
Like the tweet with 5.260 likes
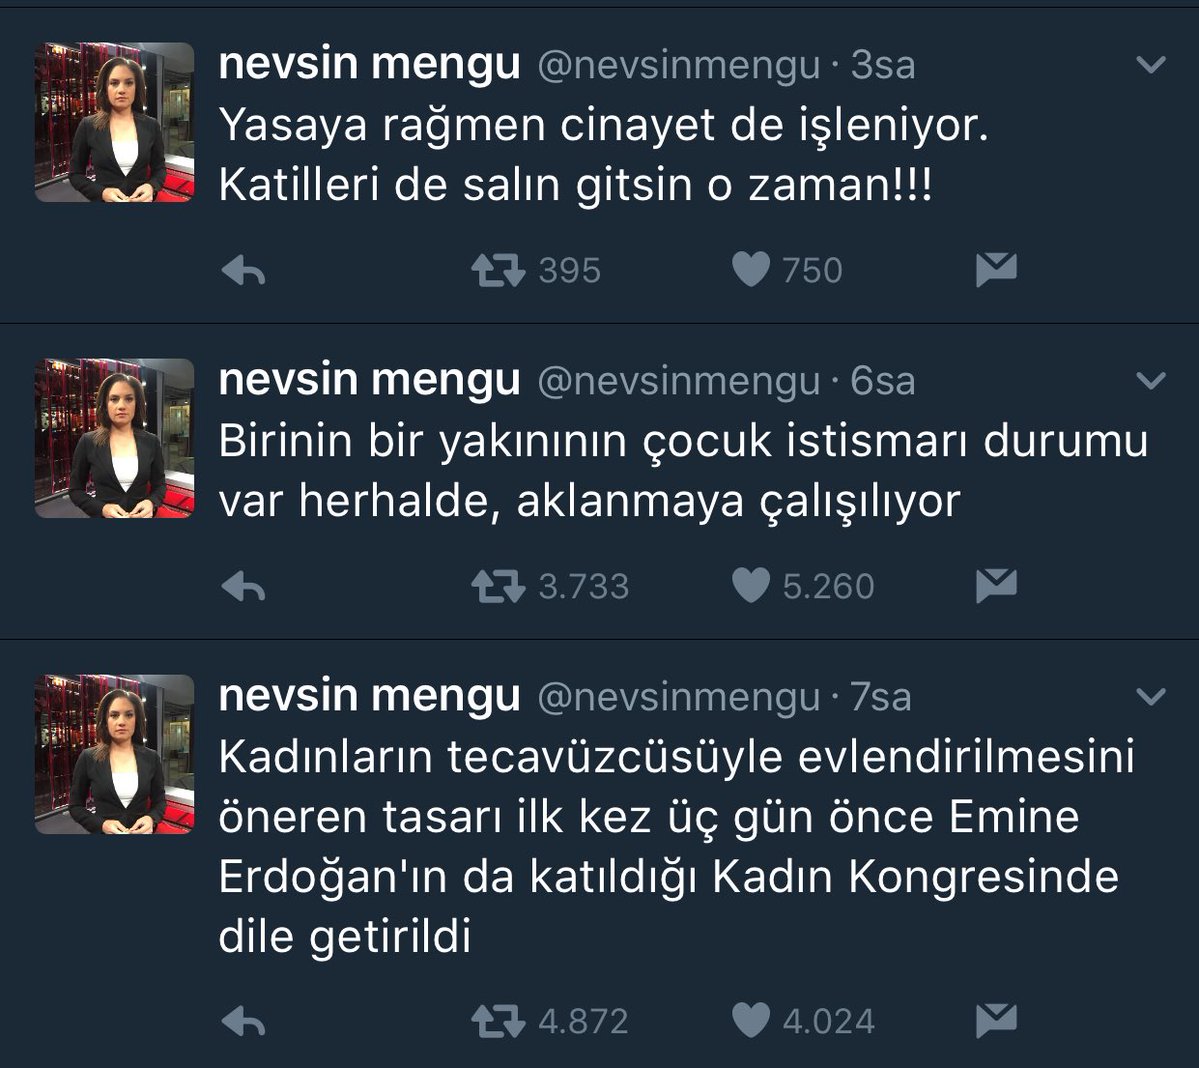coord(751,586)
